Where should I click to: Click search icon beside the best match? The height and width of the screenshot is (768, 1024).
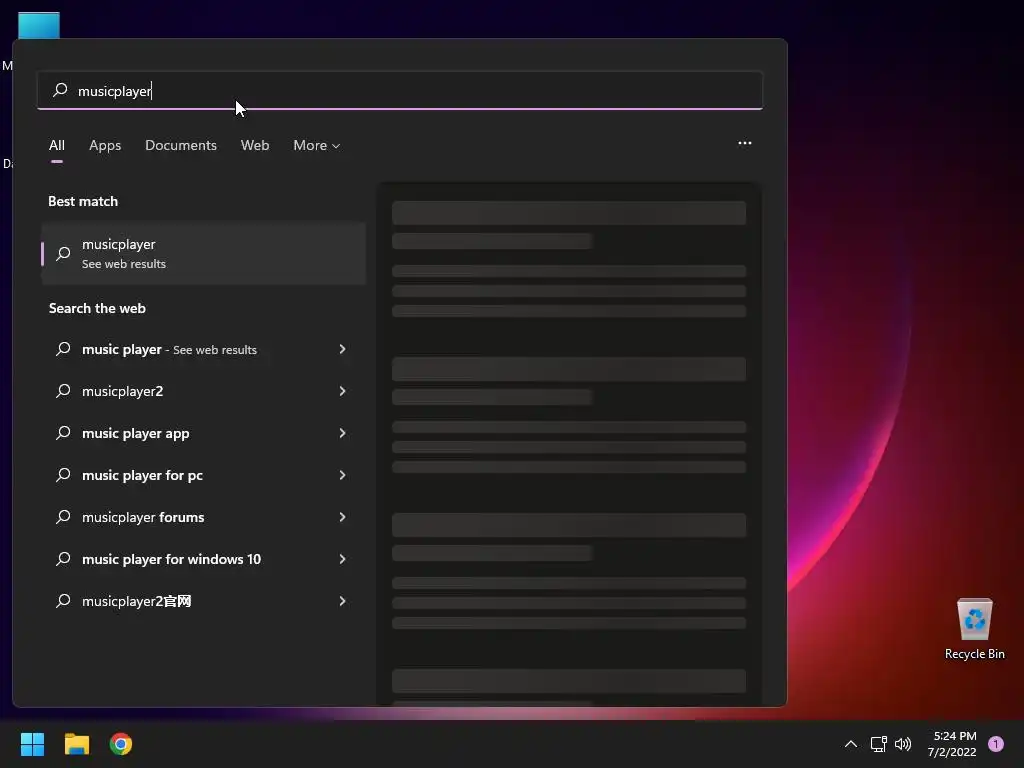click(x=63, y=253)
